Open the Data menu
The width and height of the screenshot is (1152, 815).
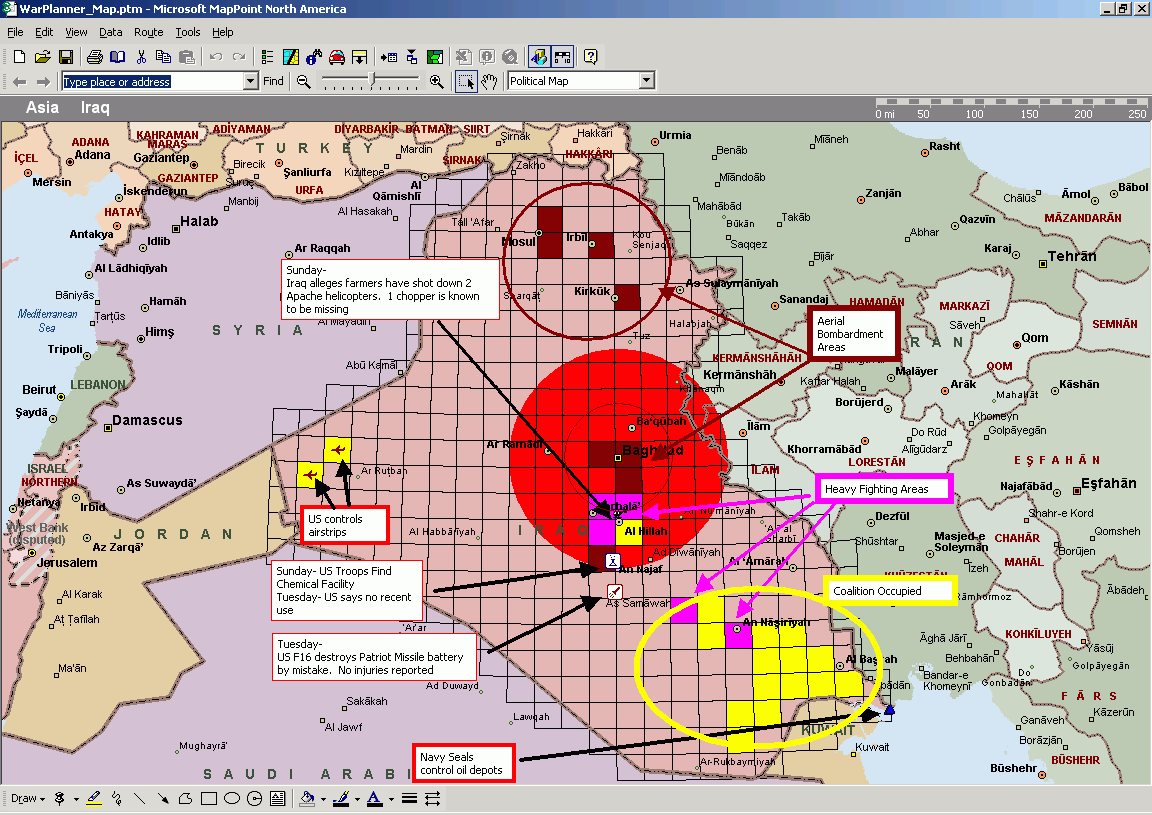pos(110,32)
